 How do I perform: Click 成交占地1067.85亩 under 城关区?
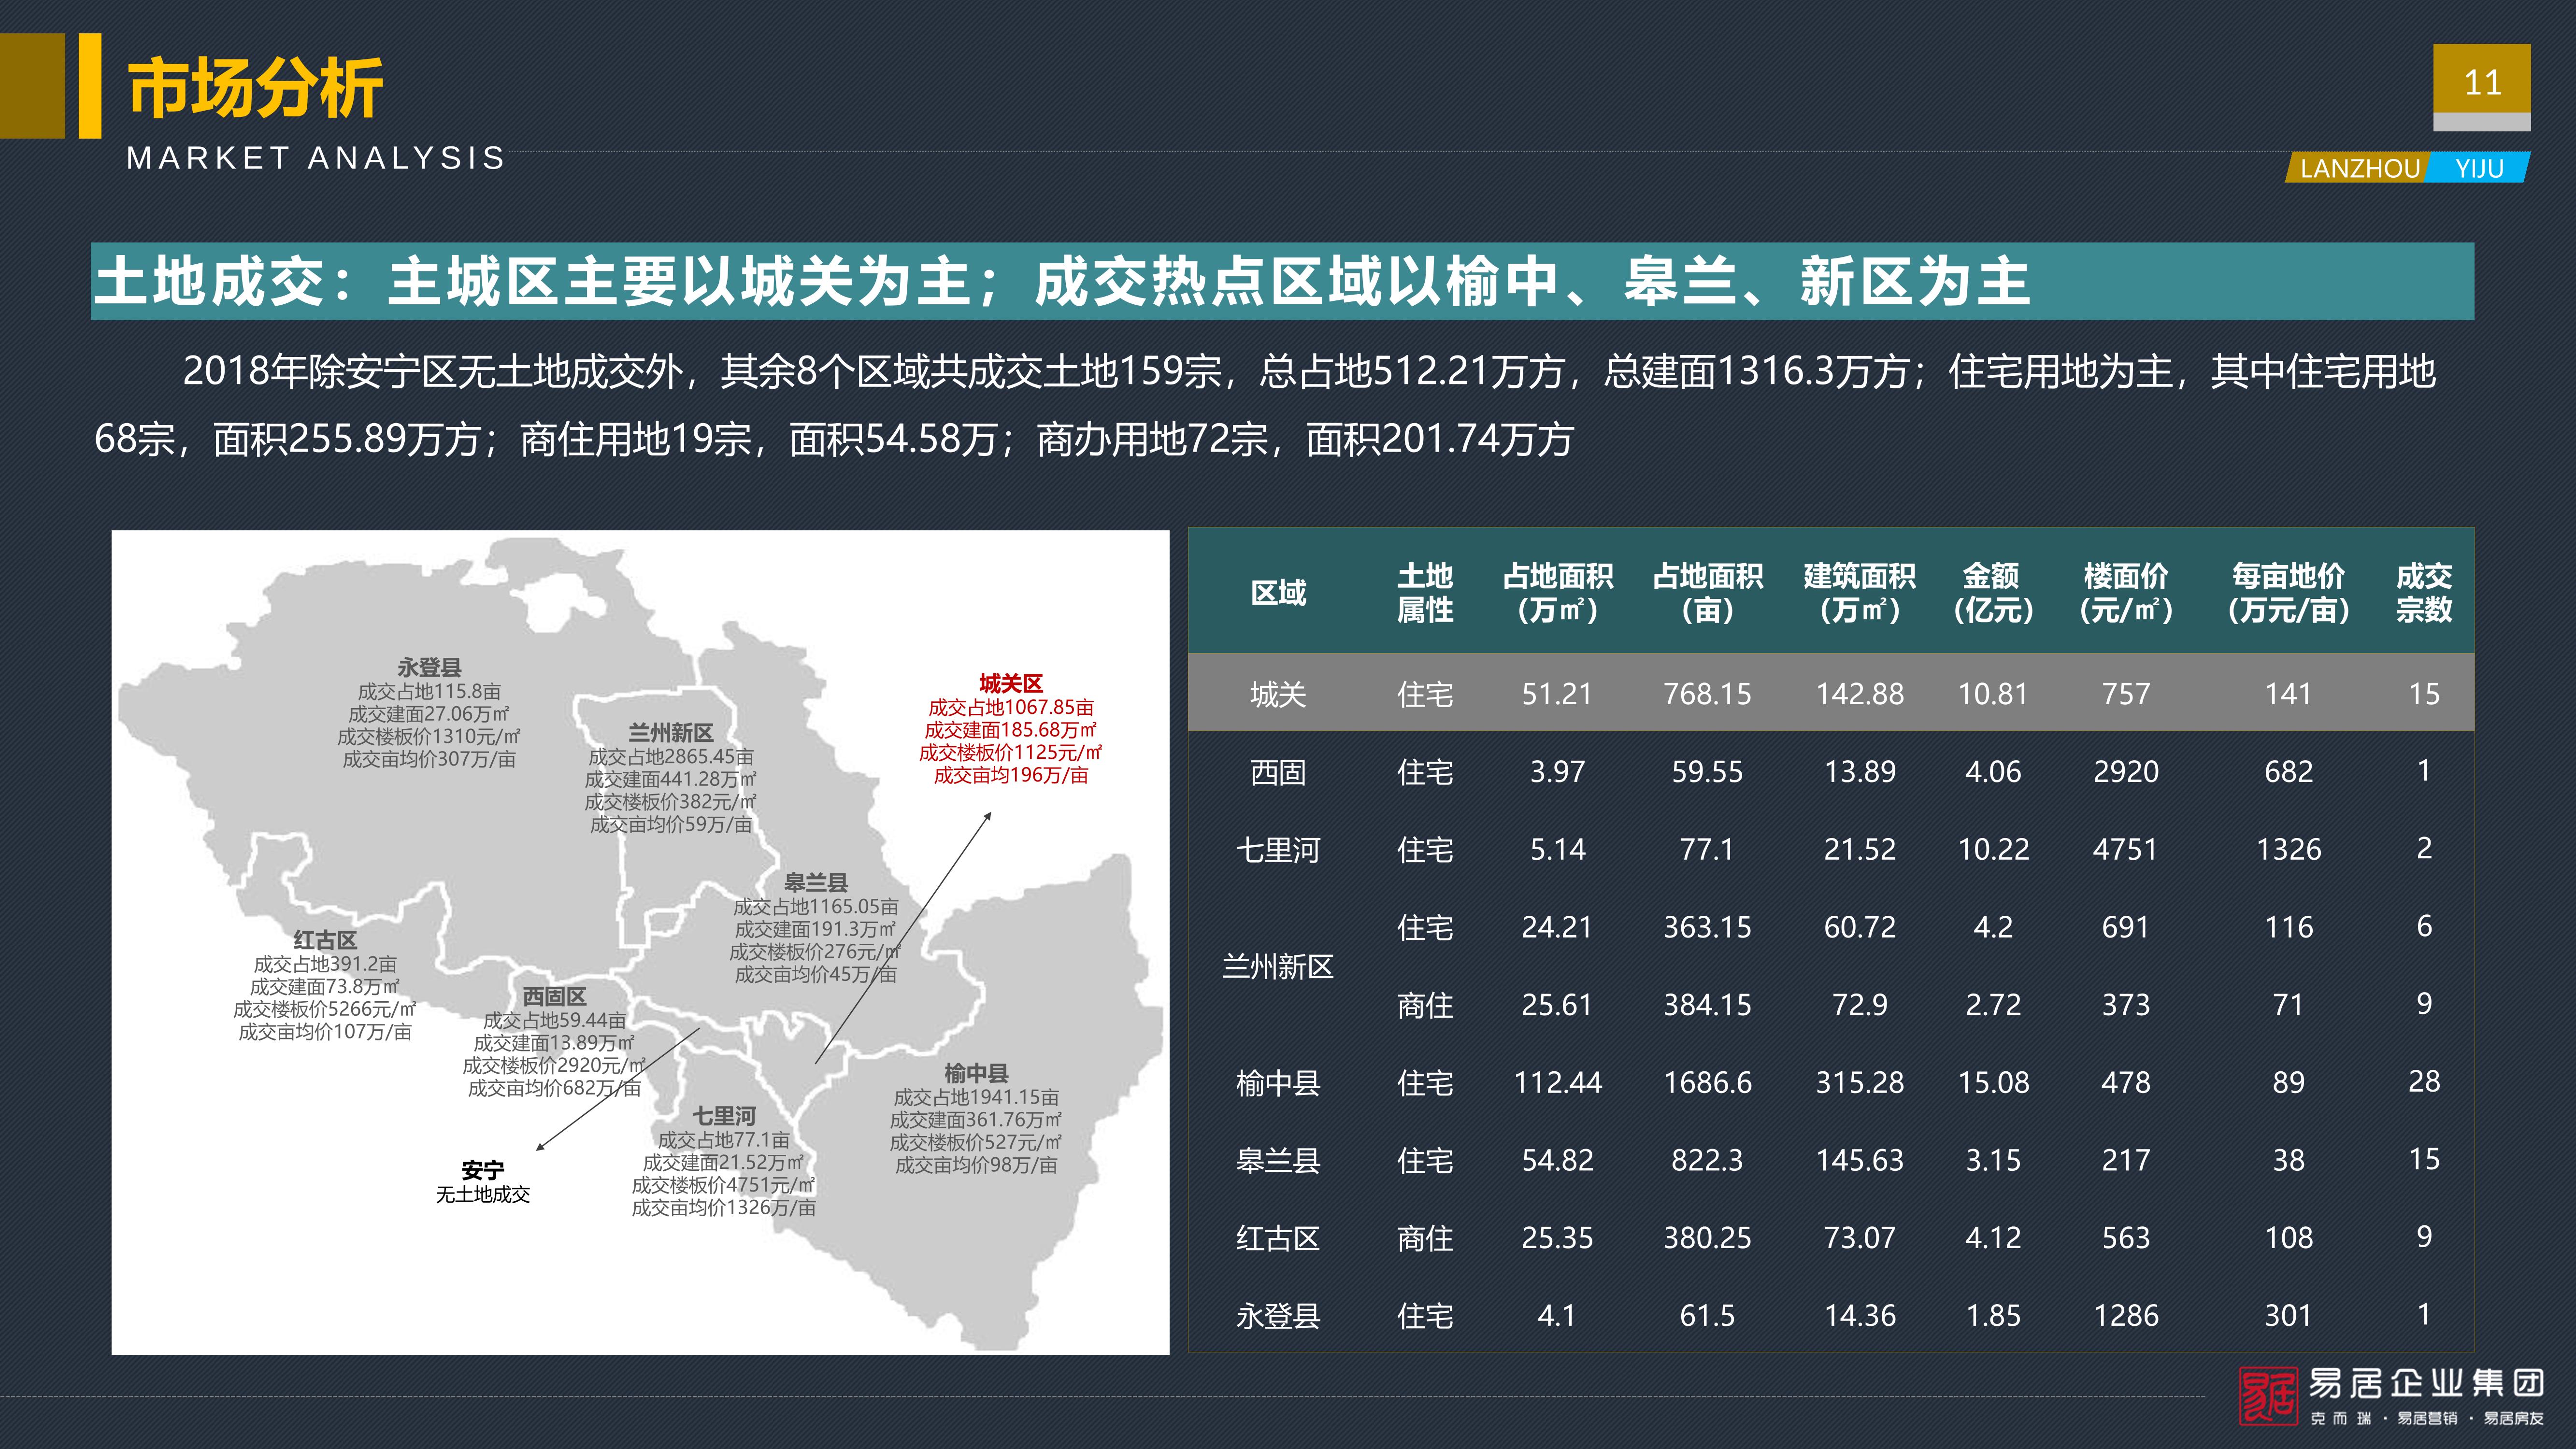tap(1011, 707)
